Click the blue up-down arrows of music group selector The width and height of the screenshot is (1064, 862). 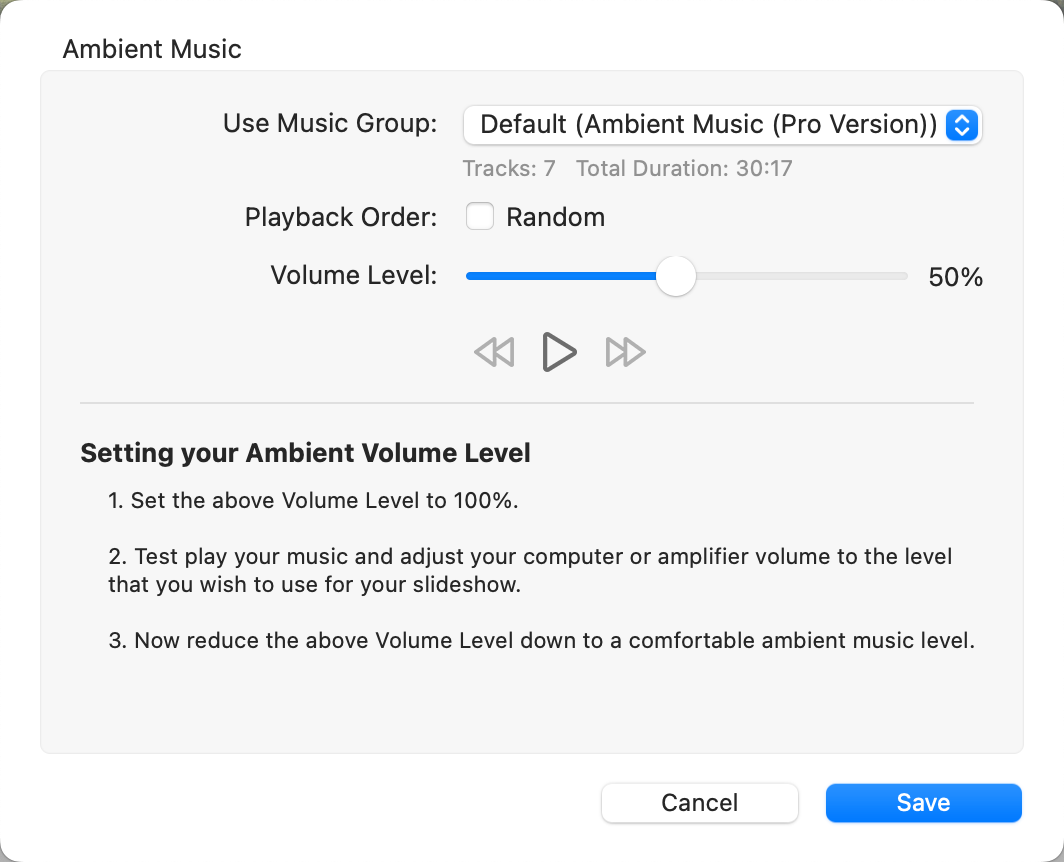961,125
